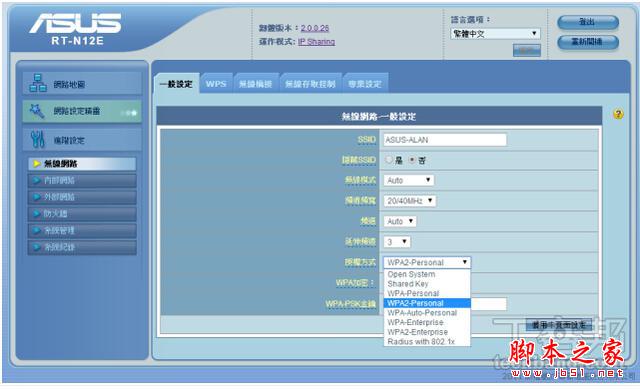Switch to the 無線存取控制 tab
This screenshot has width=640, height=389.
click(310, 84)
